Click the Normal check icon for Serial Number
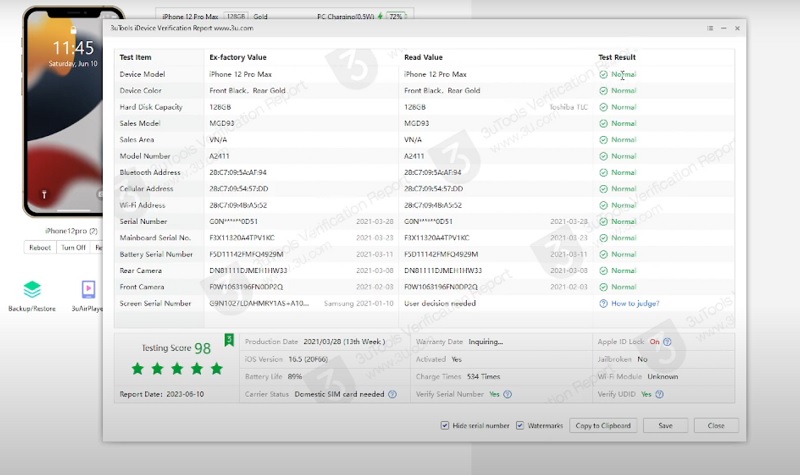The height and width of the screenshot is (475, 800). (x=604, y=221)
